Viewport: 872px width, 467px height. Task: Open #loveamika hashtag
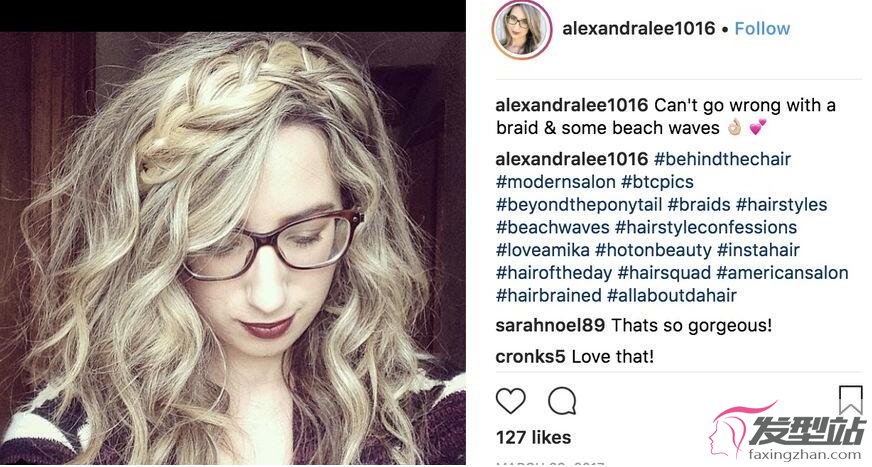coord(543,250)
